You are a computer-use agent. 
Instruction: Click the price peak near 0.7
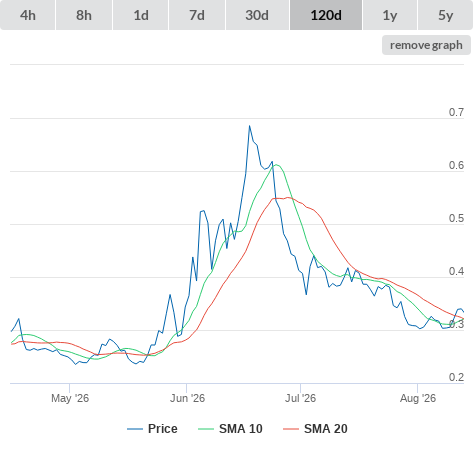pyautogui.click(x=249, y=126)
